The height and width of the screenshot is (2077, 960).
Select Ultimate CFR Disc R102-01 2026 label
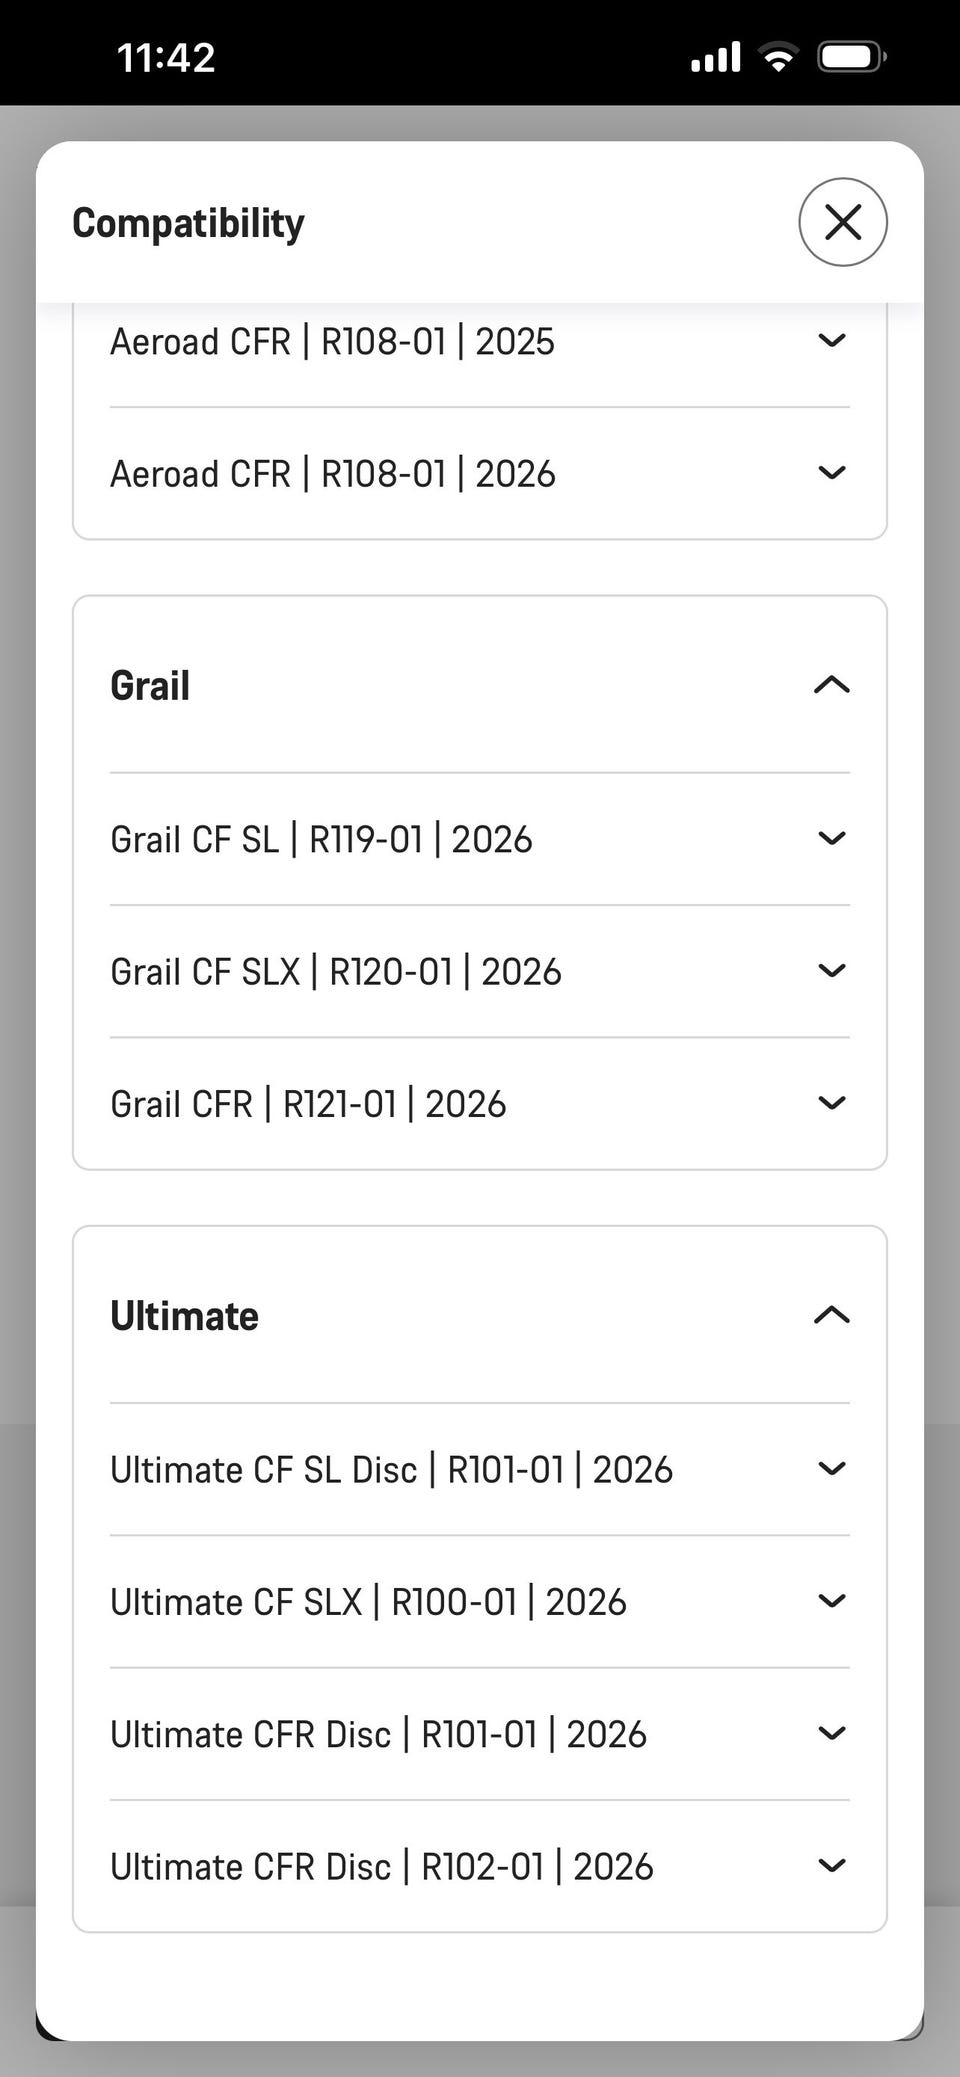point(381,1866)
